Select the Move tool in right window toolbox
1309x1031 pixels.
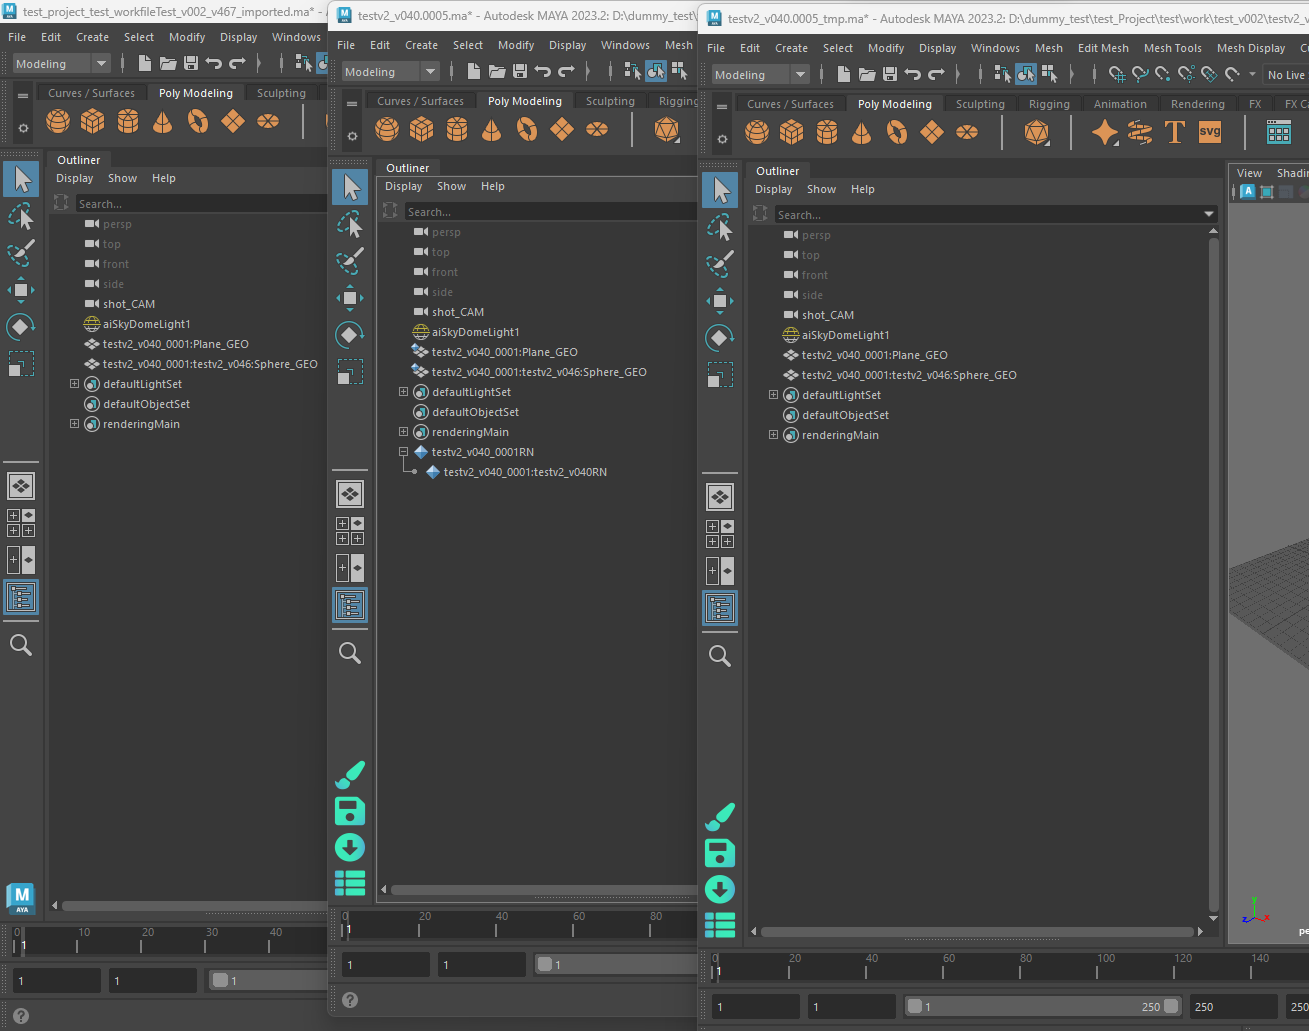(x=720, y=301)
